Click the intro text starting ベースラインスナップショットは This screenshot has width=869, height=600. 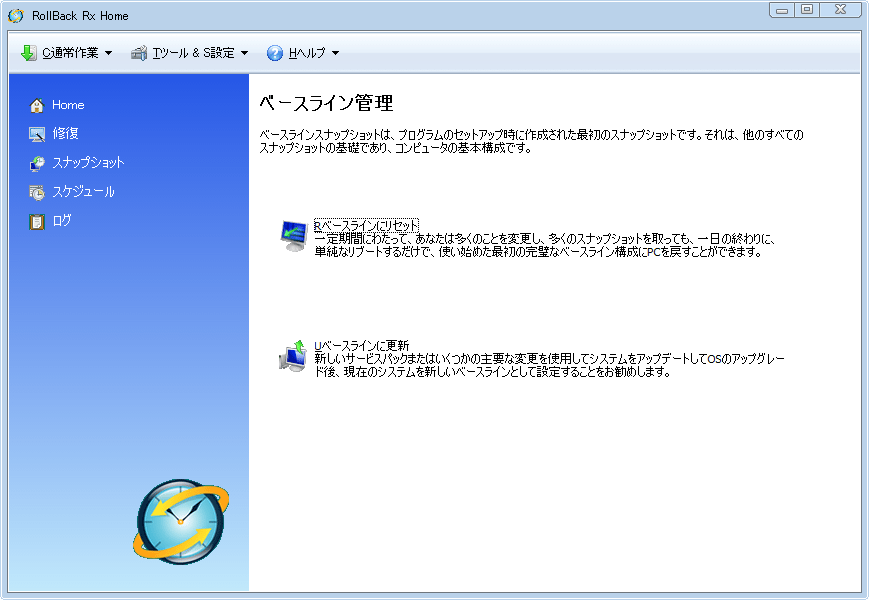click(531, 141)
